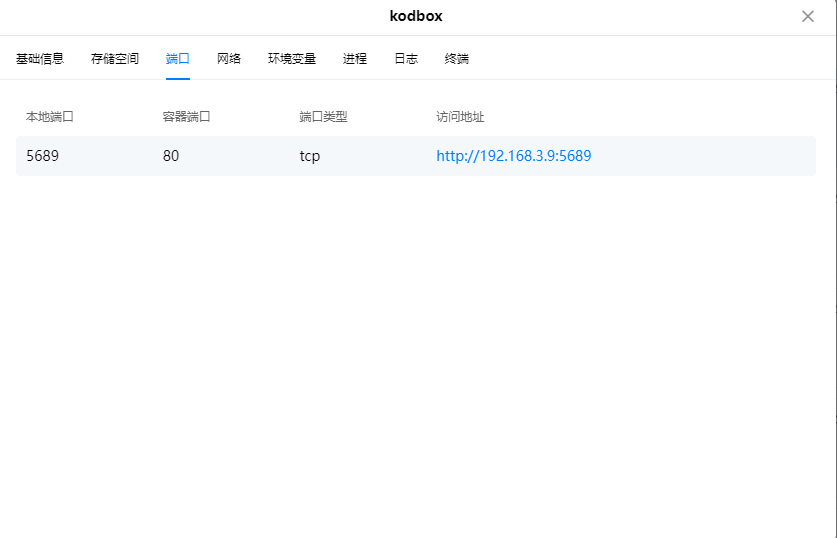Click the 端口类型 column header

coord(323,117)
